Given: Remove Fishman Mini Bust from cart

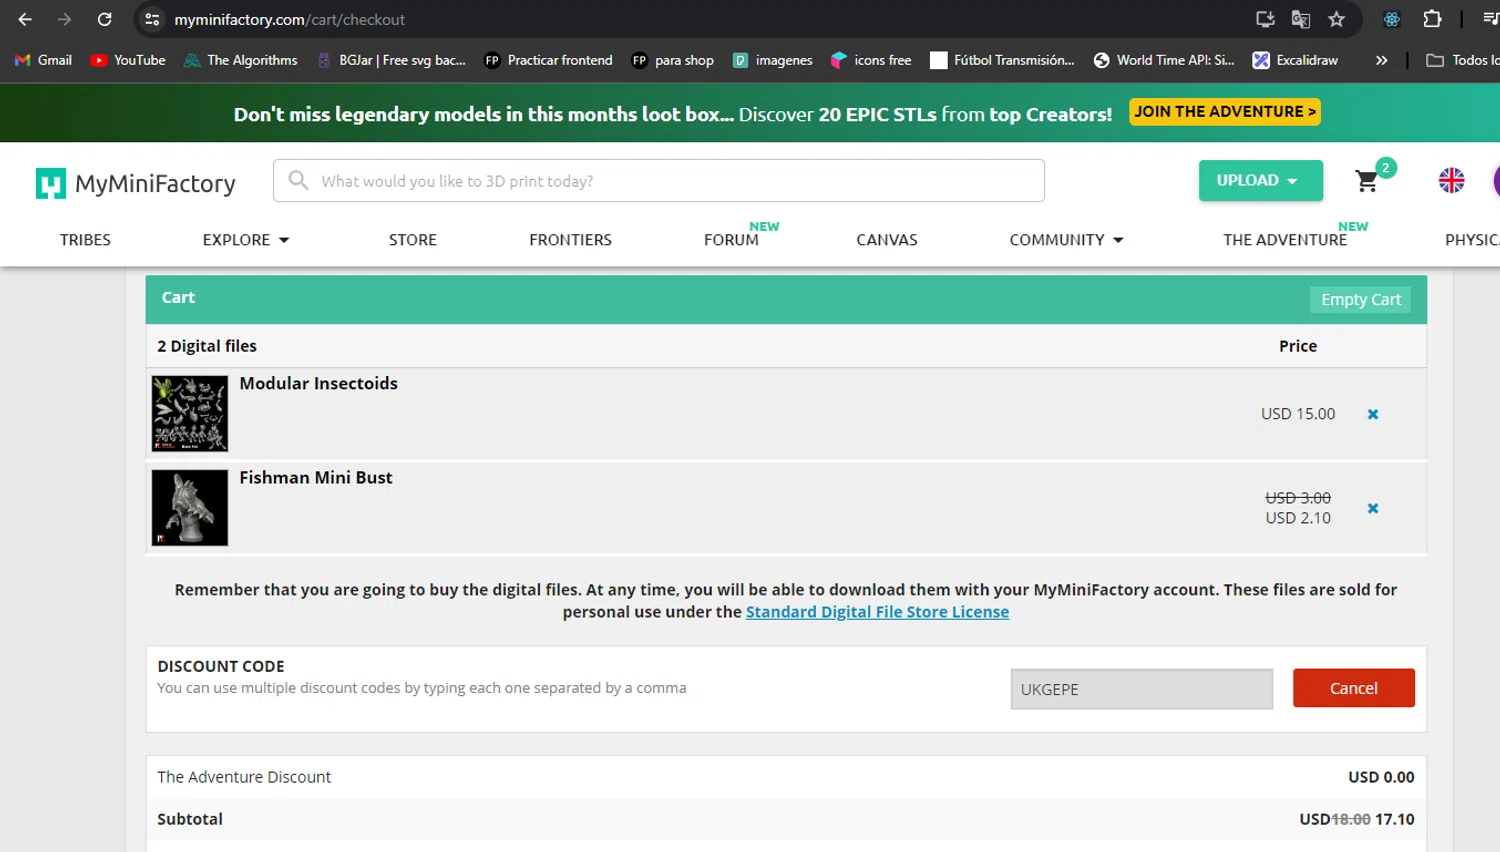Looking at the screenshot, I should click(x=1373, y=508).
